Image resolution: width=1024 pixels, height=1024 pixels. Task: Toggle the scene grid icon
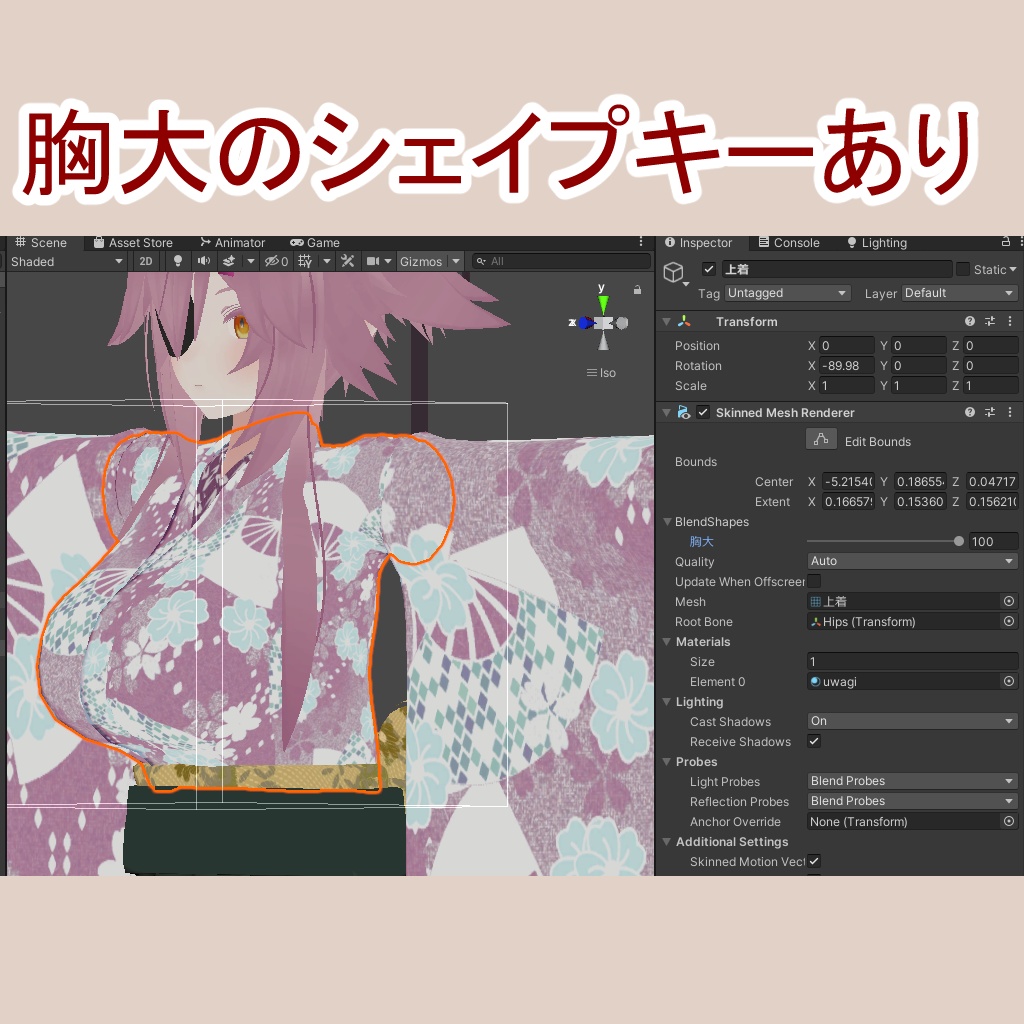305,261
